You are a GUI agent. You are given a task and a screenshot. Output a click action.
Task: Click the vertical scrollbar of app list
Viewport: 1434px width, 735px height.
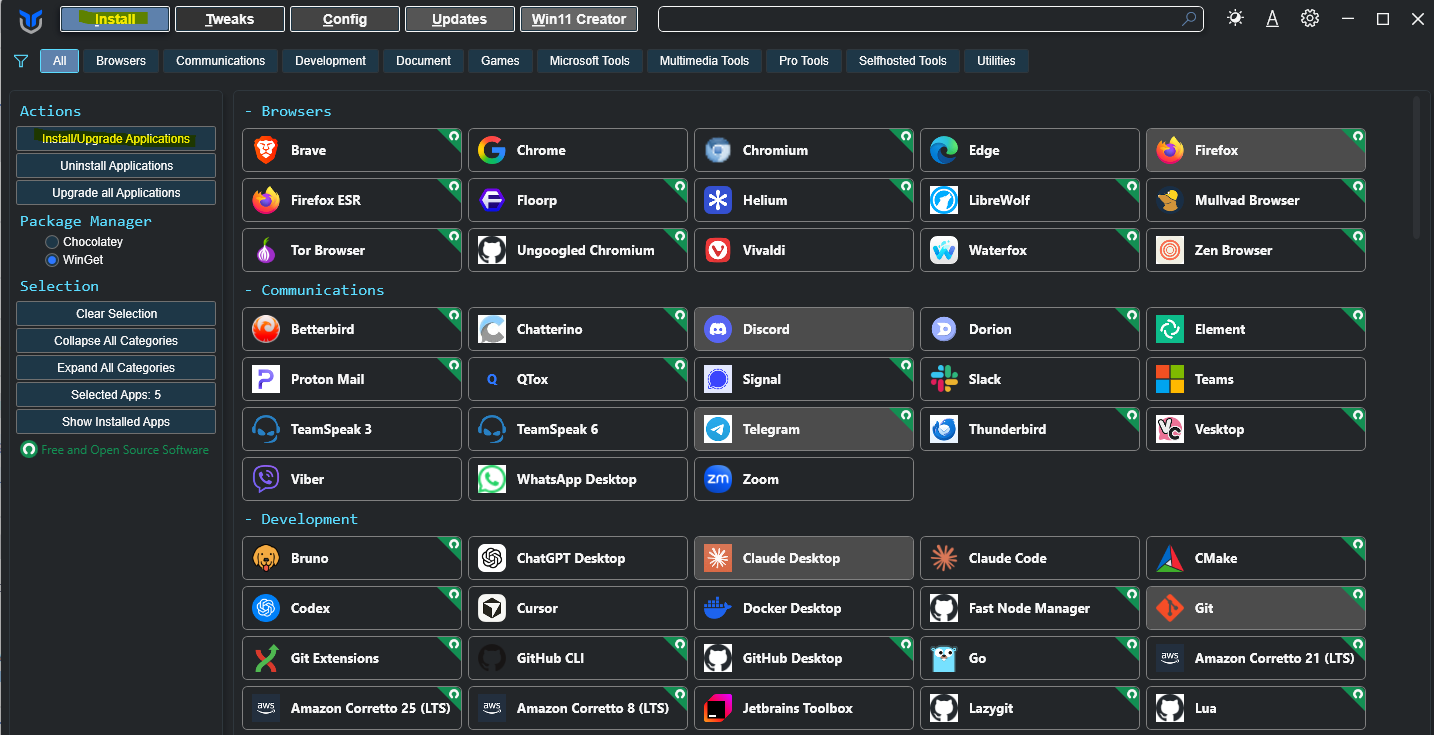coord(1417,167)
